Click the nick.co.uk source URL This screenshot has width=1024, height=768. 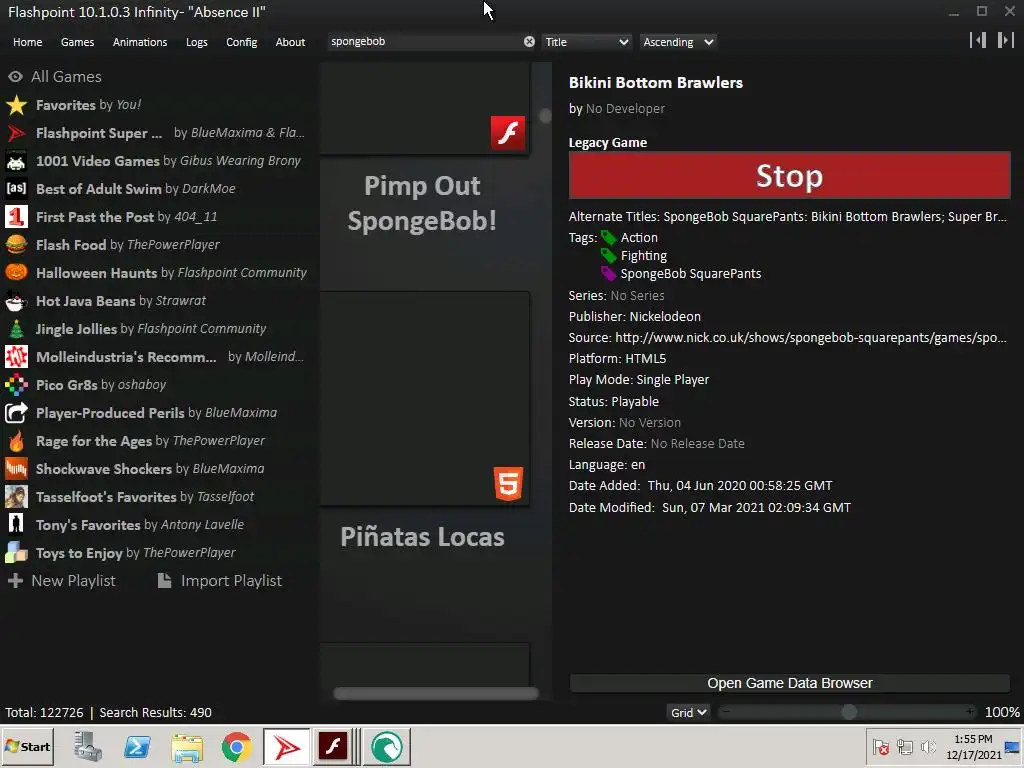(810, 338)
